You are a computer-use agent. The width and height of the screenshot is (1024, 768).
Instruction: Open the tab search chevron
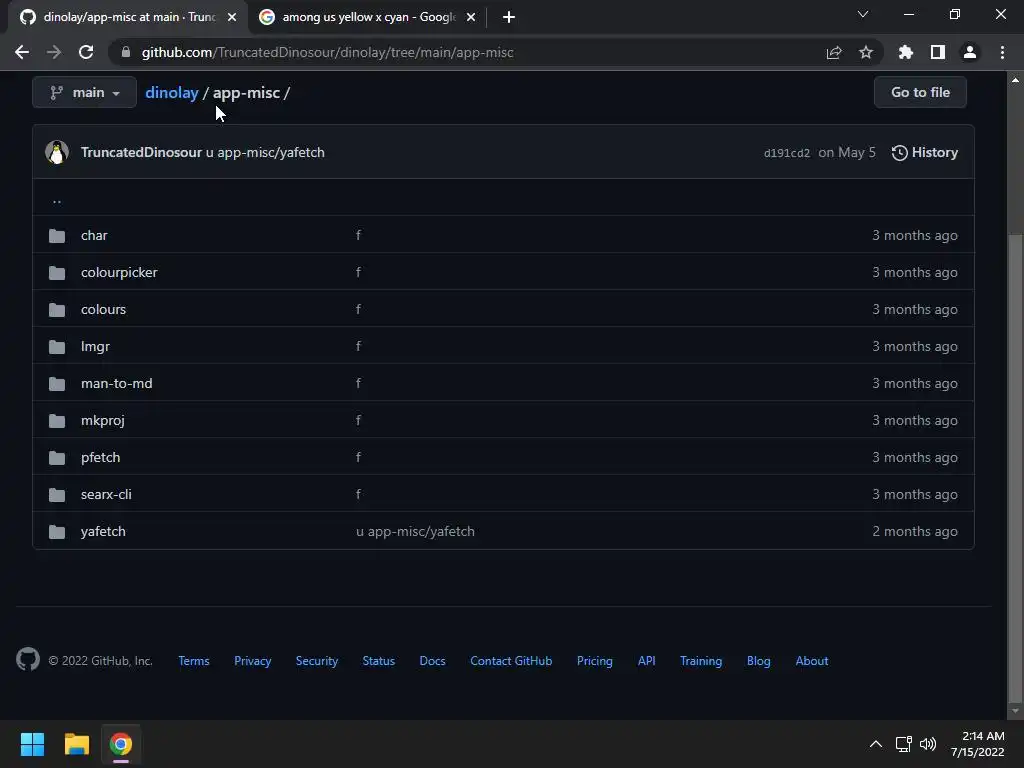click(x=863, y=14)
